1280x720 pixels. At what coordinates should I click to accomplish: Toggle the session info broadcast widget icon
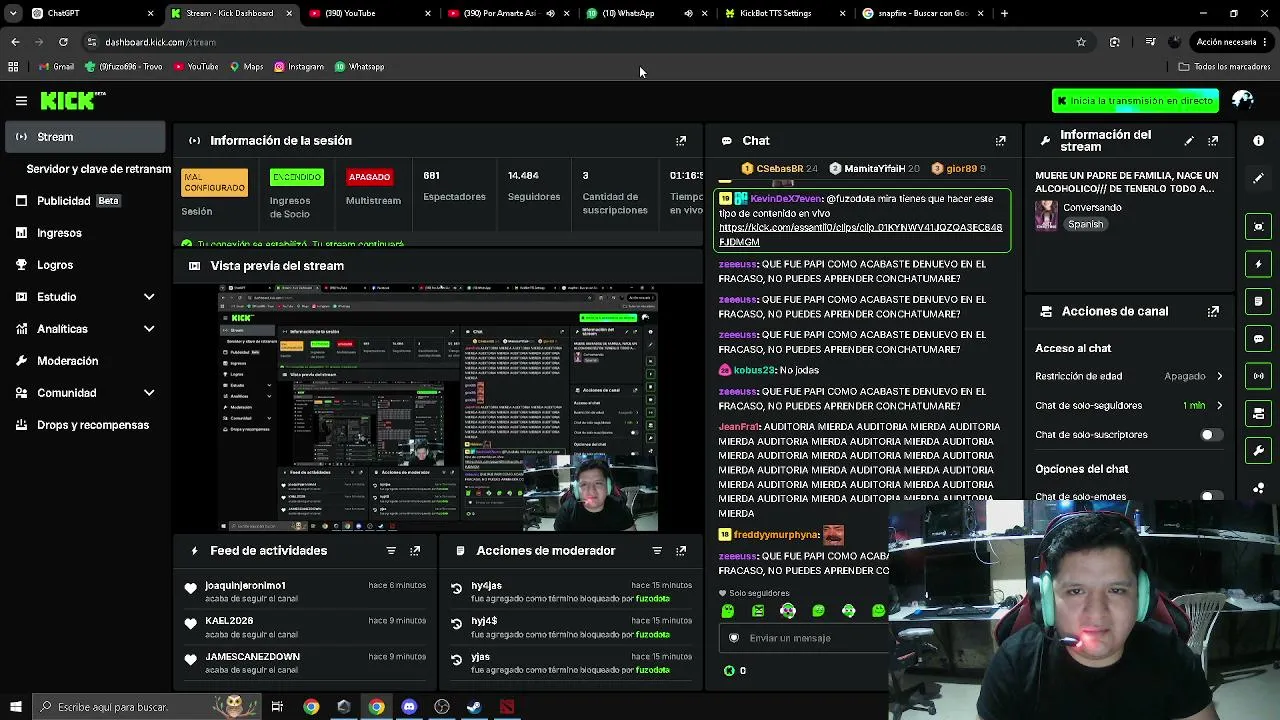pyautogui.click(x=1259, y=376)
